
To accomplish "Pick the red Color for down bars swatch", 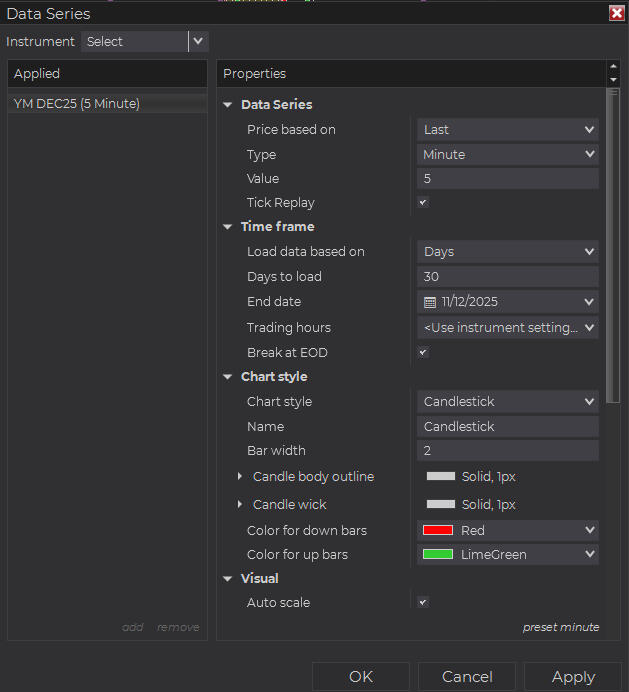I will click(438, 530).
